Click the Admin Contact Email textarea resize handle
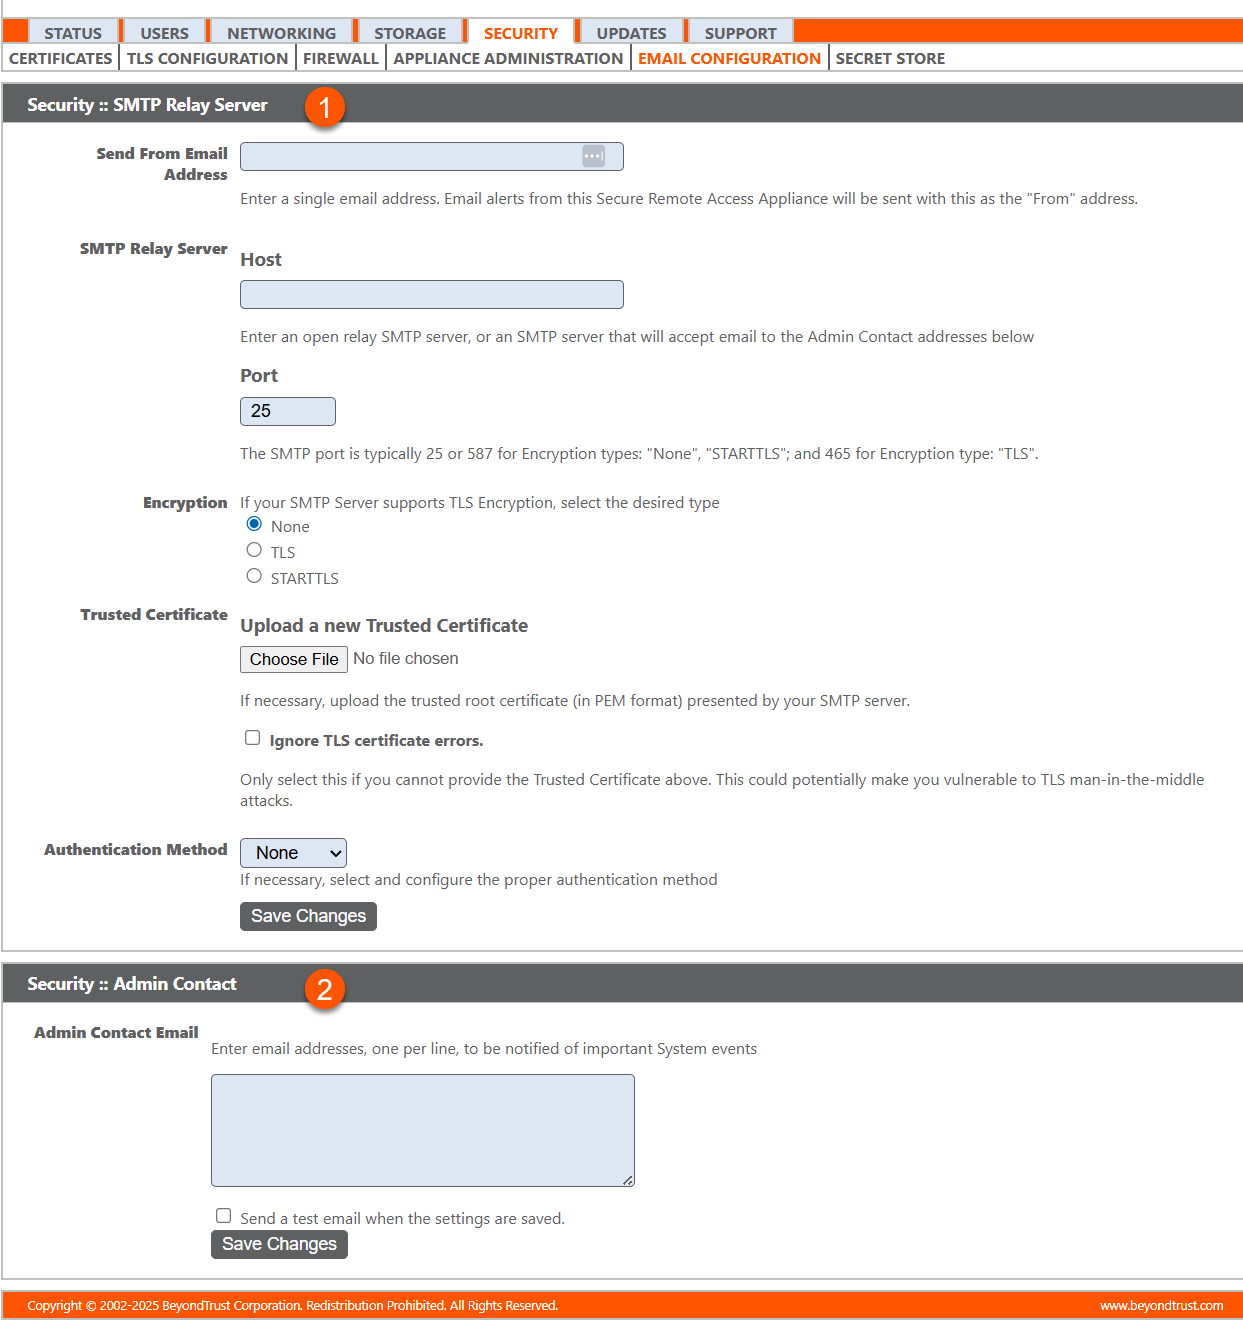The height and width of the screenshot is (1320, 1243). [628, 1180]
